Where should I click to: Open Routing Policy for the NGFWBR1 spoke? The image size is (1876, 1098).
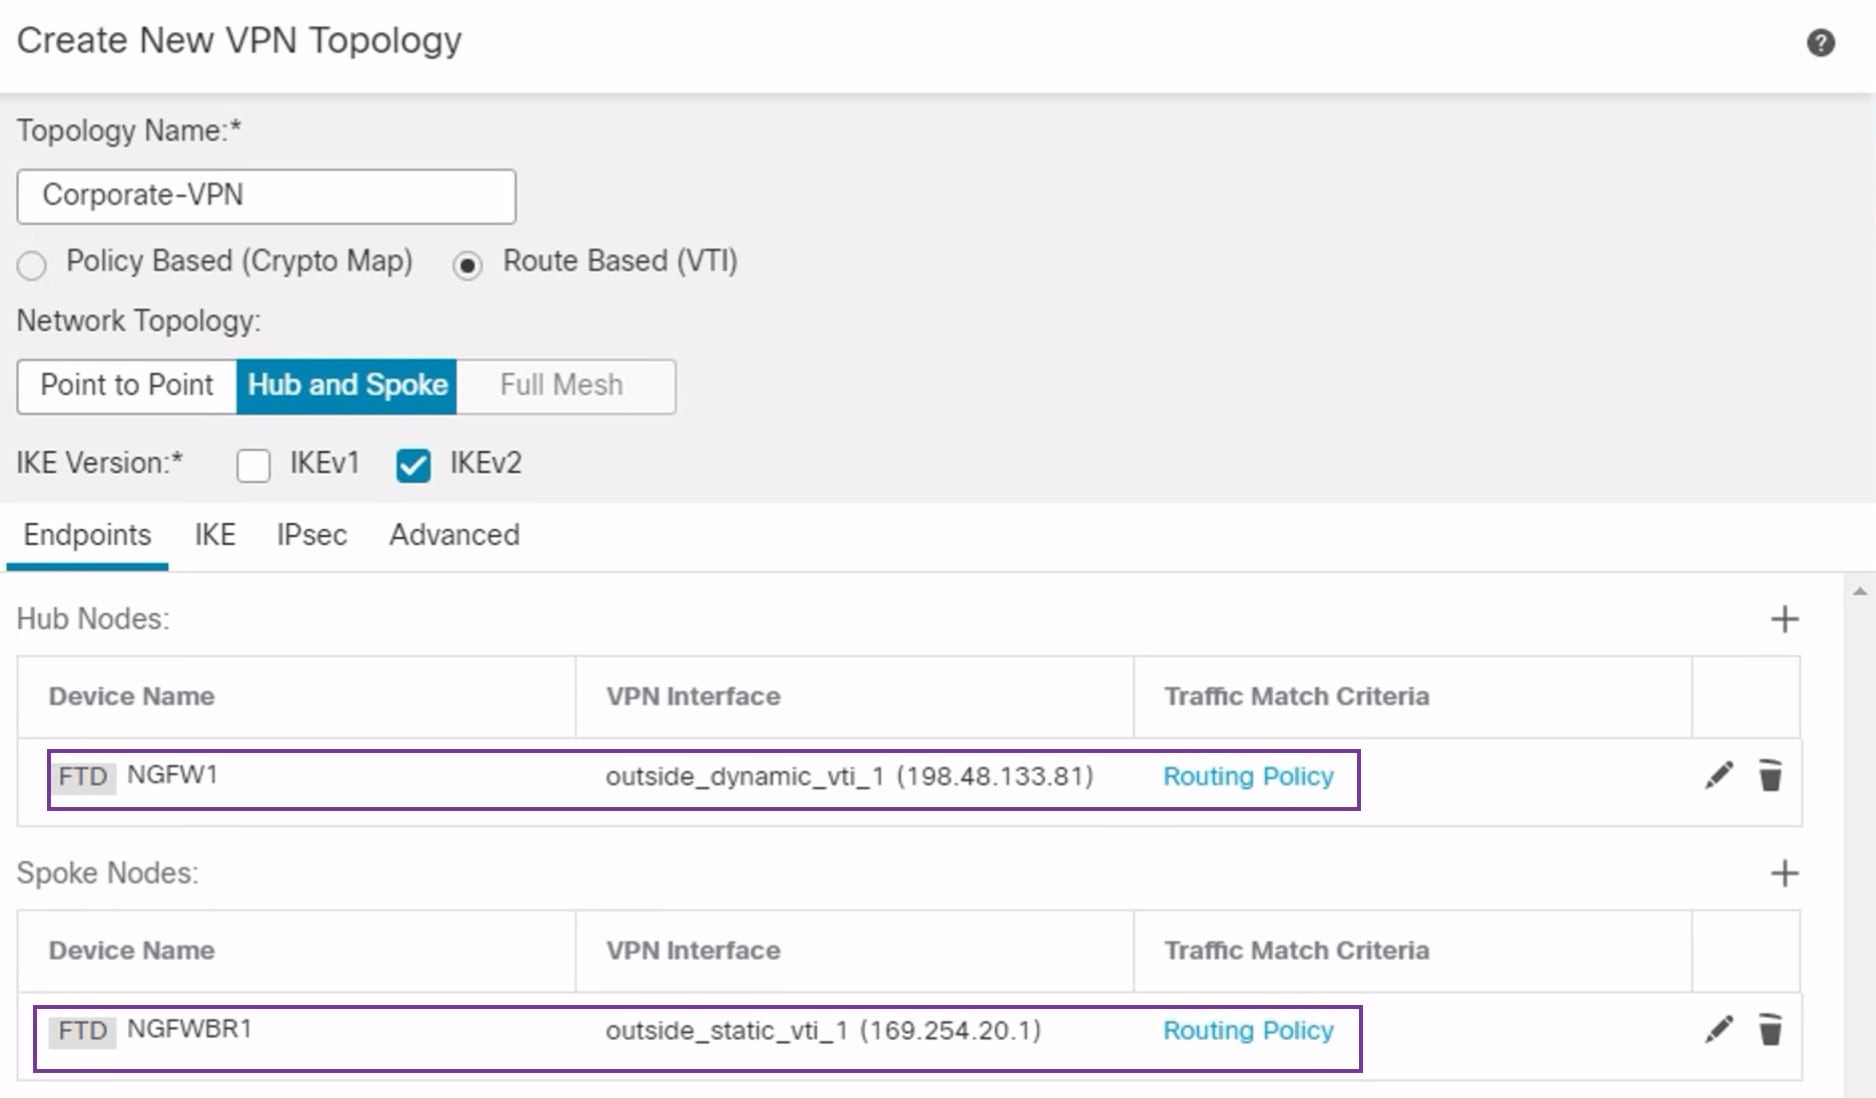coord(1246,1030)
